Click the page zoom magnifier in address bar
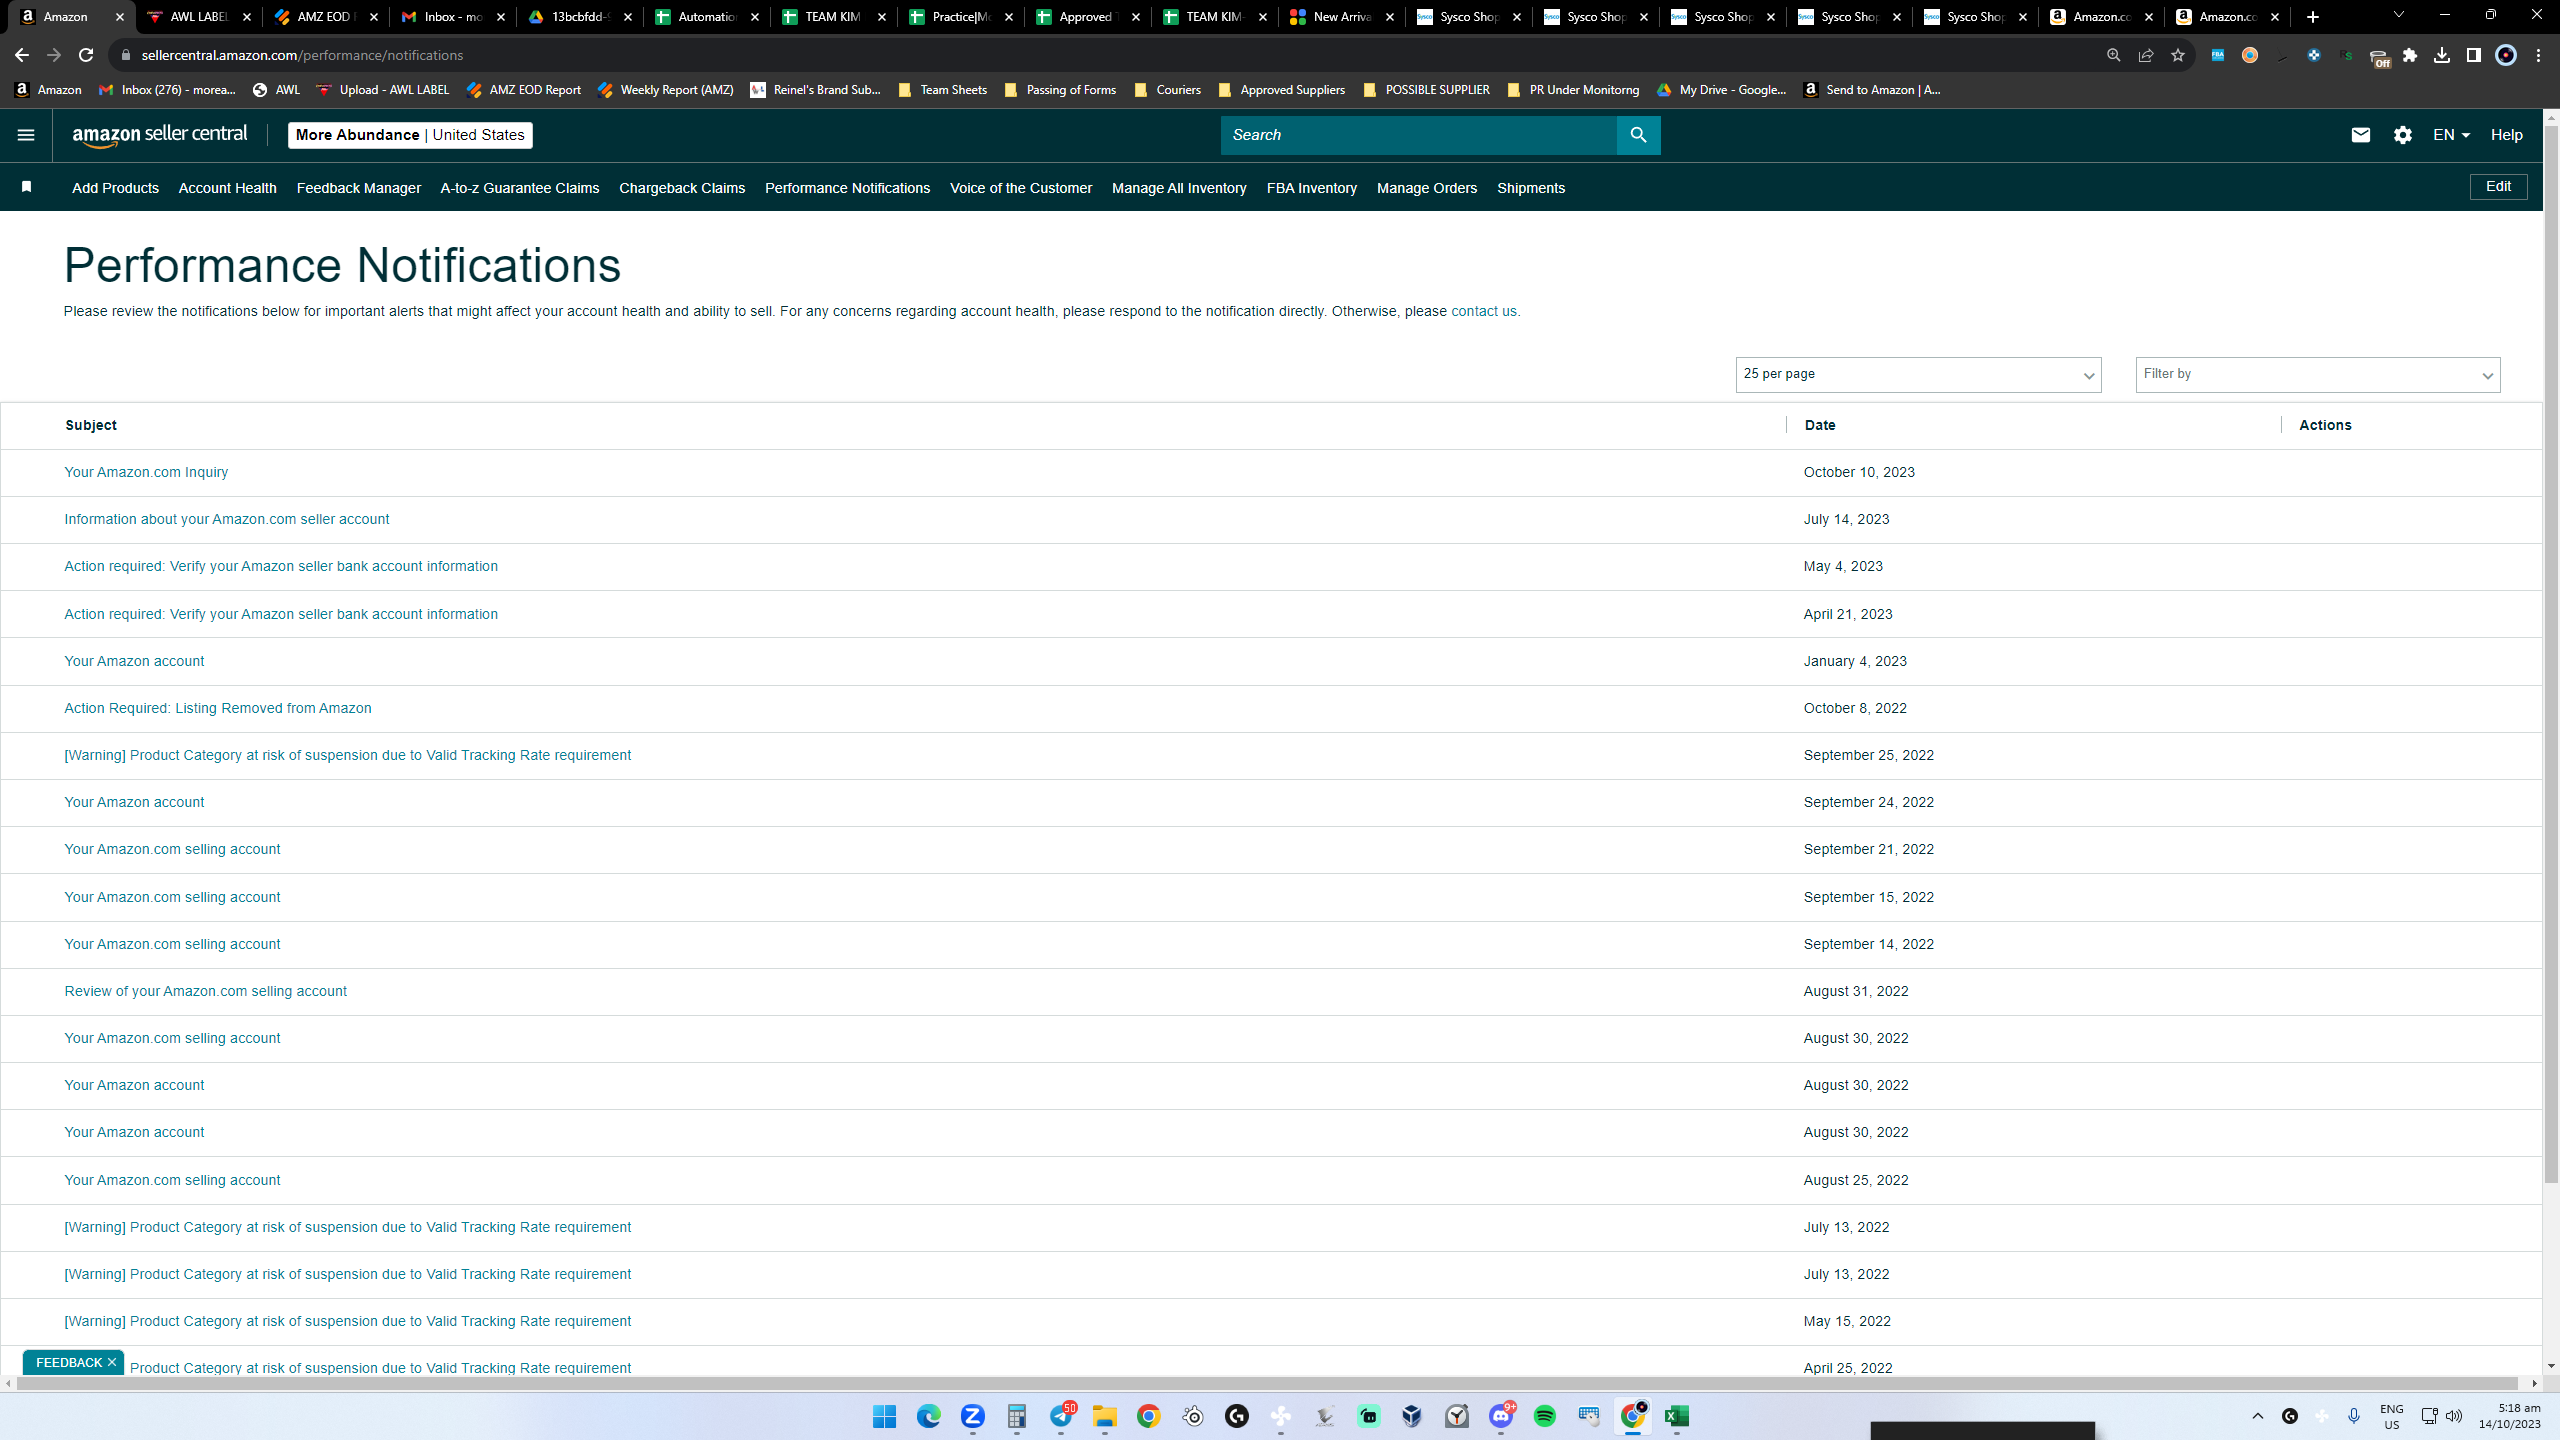Image resolution: width=2560 pixels, height=1440 pixels. pyautogui.click(x=2113, y=55)
